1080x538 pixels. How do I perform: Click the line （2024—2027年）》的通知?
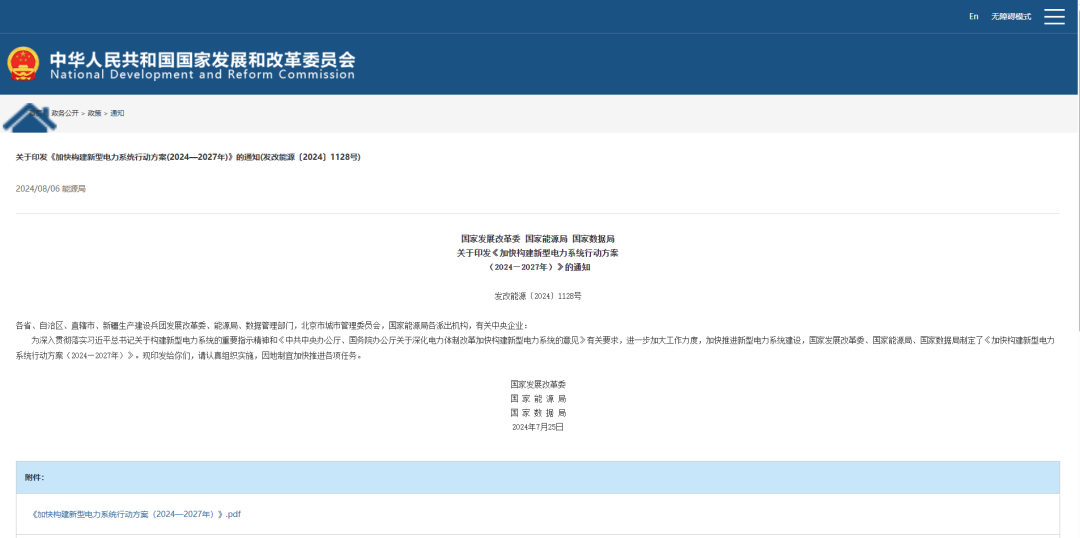pos(538,267)
